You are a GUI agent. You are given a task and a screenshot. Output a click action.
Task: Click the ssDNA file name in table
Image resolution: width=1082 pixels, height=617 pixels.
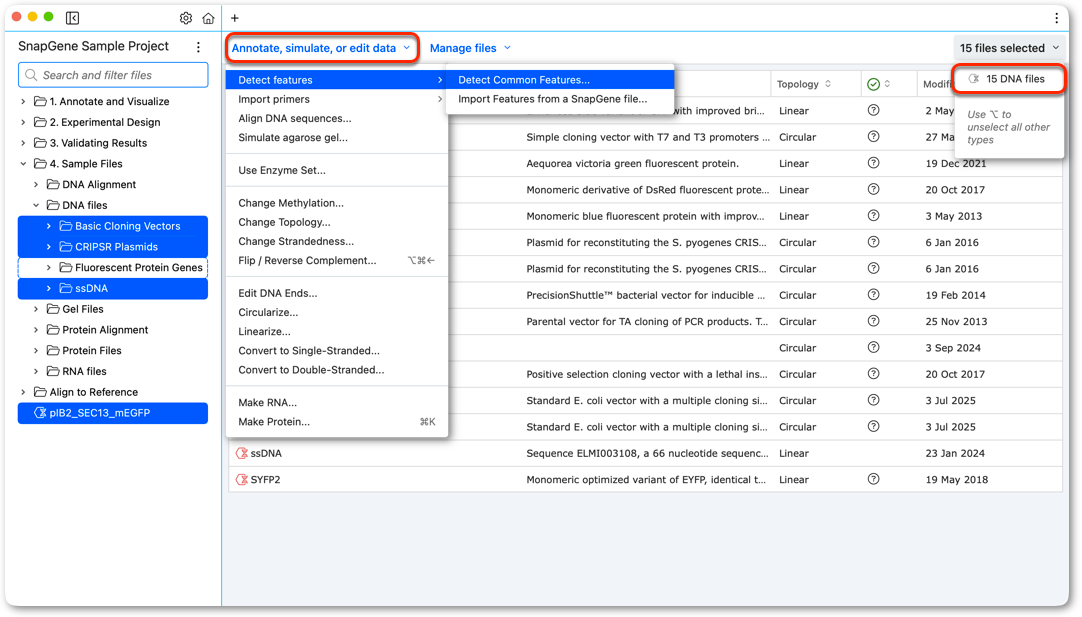click(x=266, y=453)
